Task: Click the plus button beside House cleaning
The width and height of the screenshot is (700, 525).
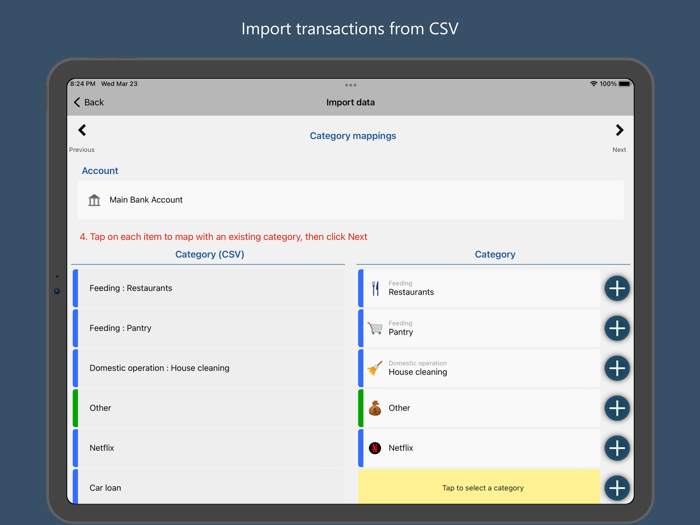Action: click(x=617, y=368)
